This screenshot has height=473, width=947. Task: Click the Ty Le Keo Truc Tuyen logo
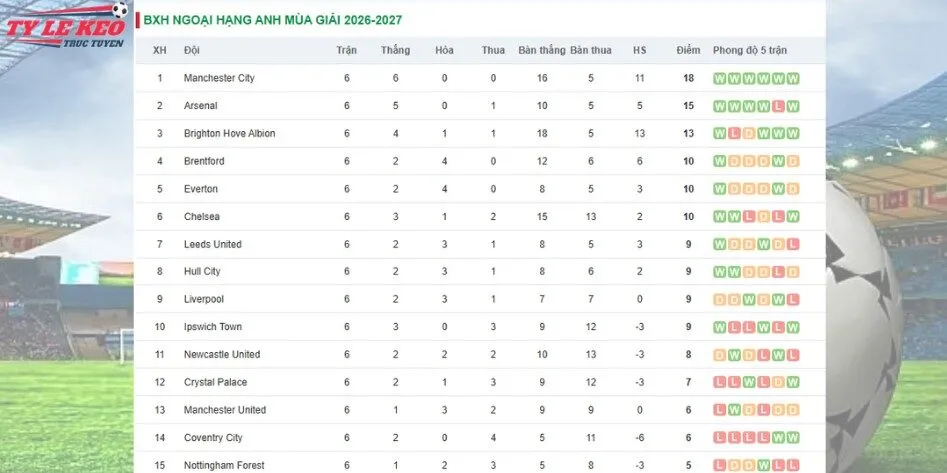tap(66, 25)
